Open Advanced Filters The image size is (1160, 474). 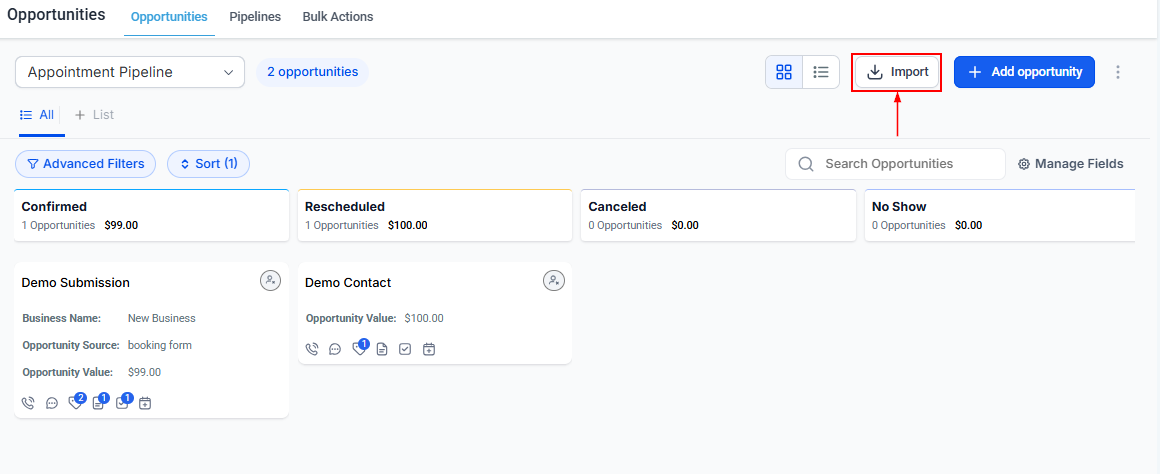pos(85,164)
